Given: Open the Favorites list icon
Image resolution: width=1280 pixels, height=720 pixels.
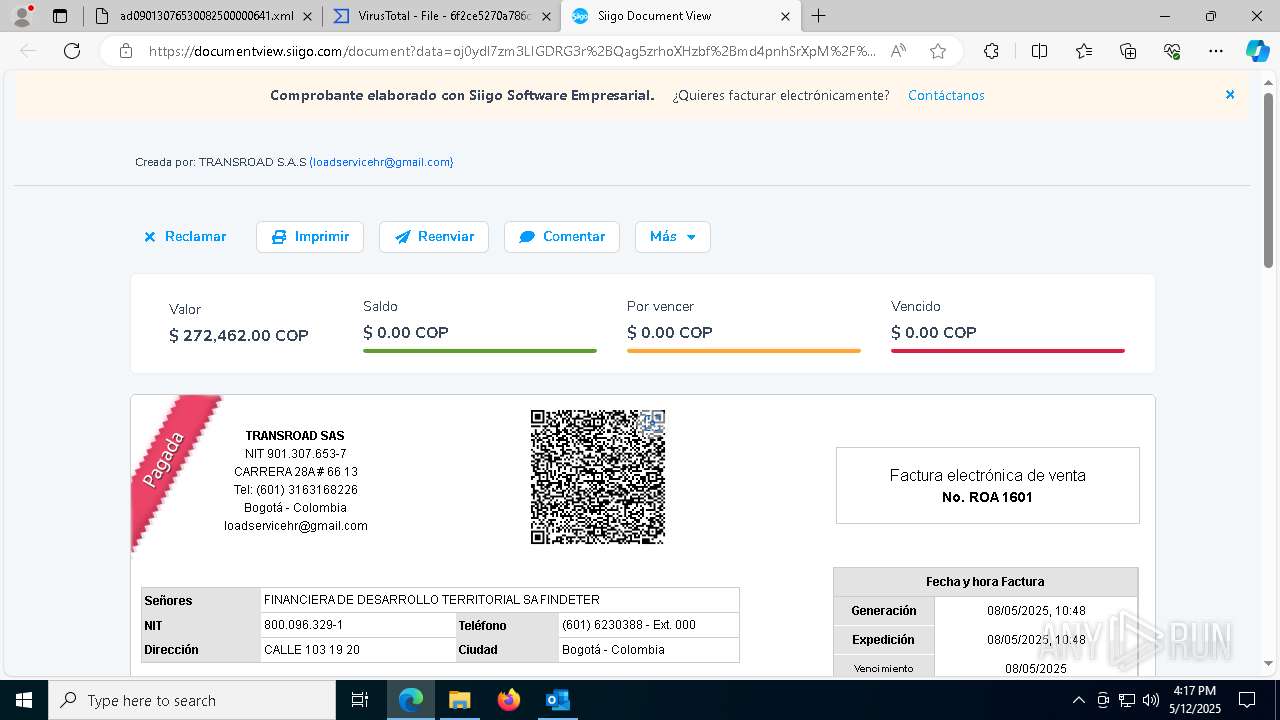Looking at the screenshot, I should (1084, 51).
